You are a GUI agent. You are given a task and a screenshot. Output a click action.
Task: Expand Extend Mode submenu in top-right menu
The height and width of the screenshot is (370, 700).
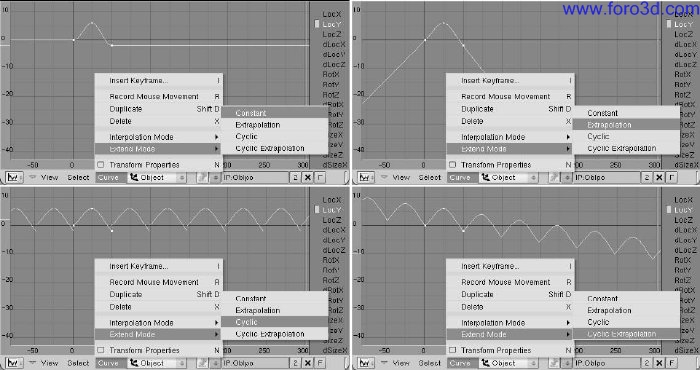point(510,149)
